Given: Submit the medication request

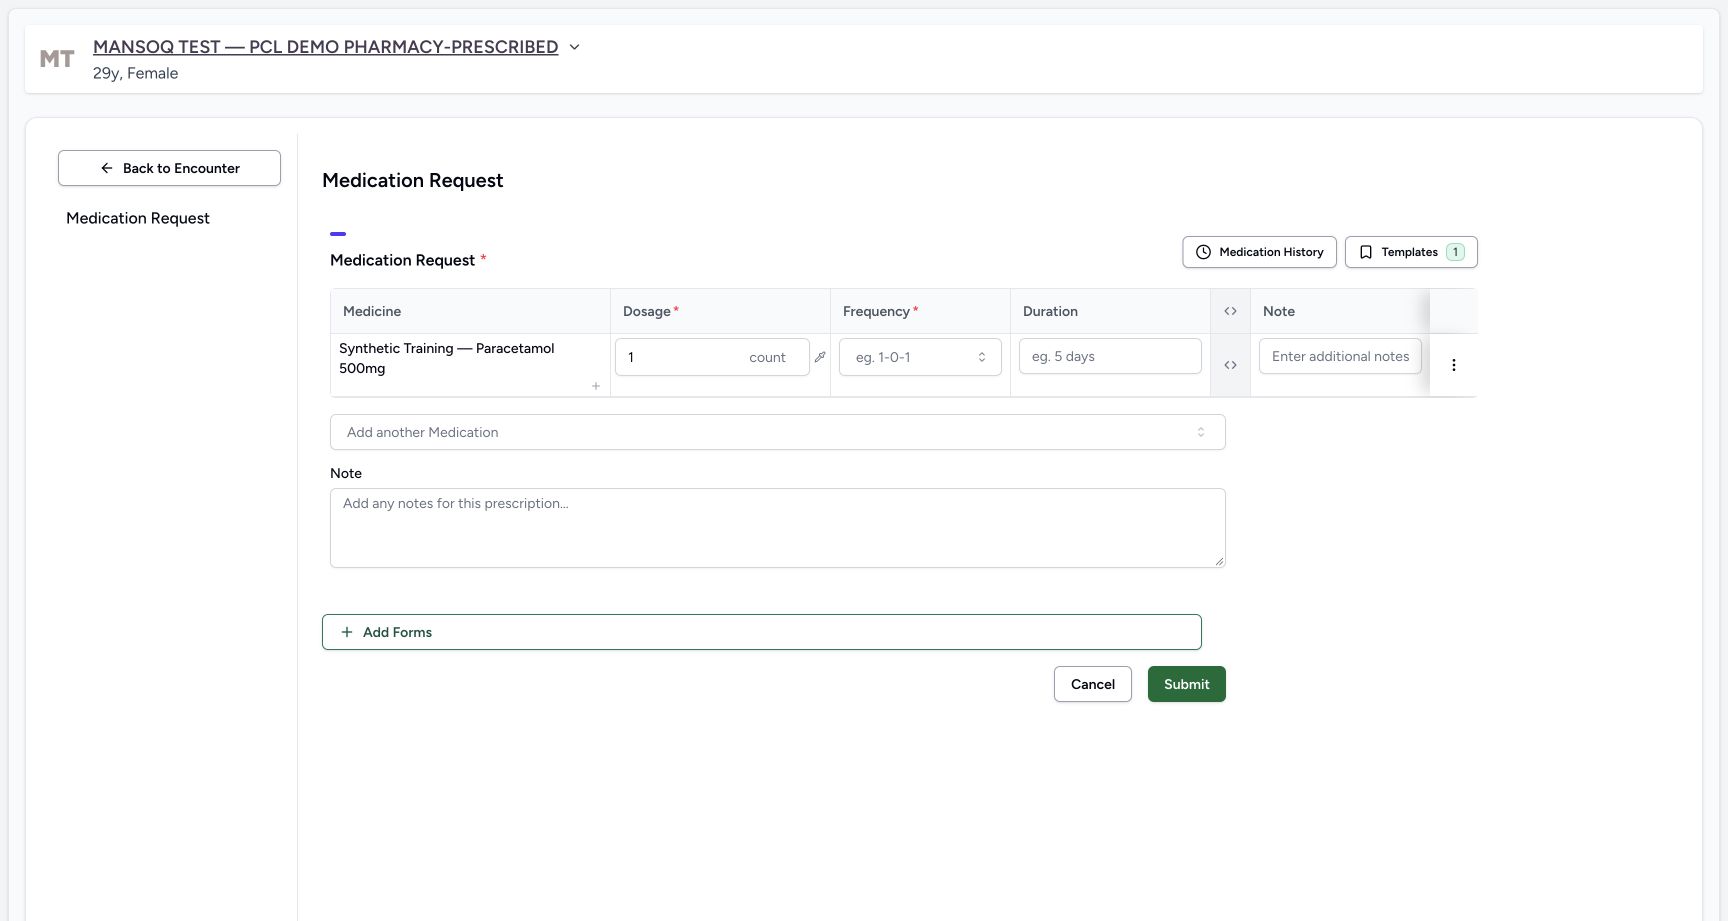Looking at the screenshot, I should (1186, 684).
